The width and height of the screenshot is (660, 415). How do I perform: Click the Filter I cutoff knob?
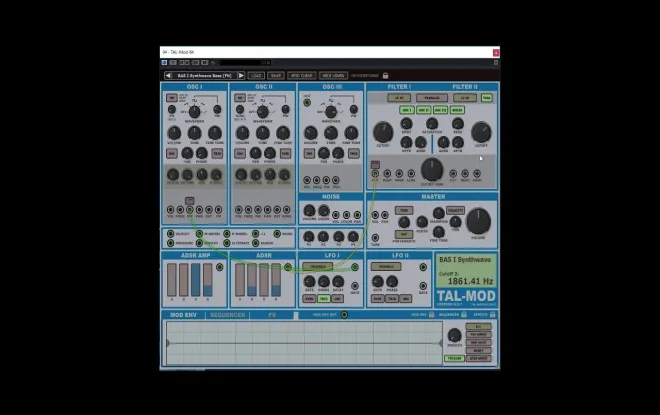(x=383, y=132)
